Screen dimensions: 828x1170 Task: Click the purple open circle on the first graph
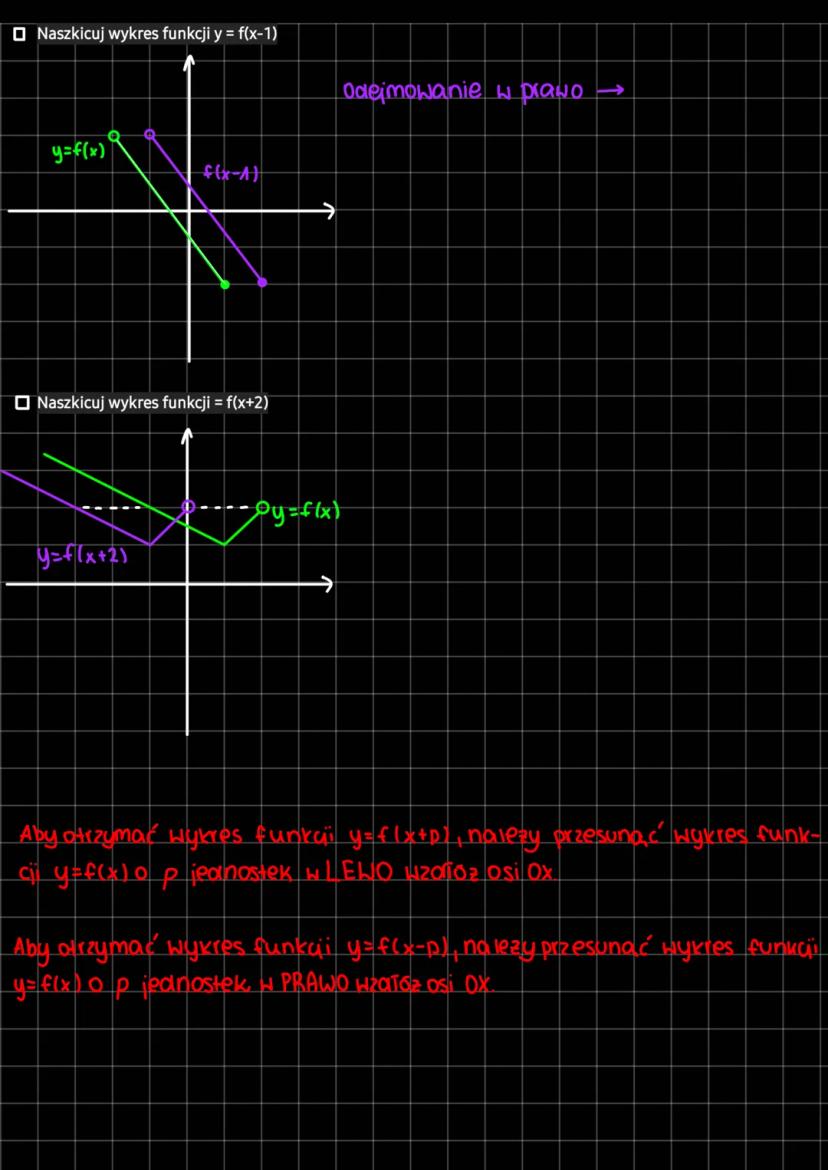tap(151, 134)
